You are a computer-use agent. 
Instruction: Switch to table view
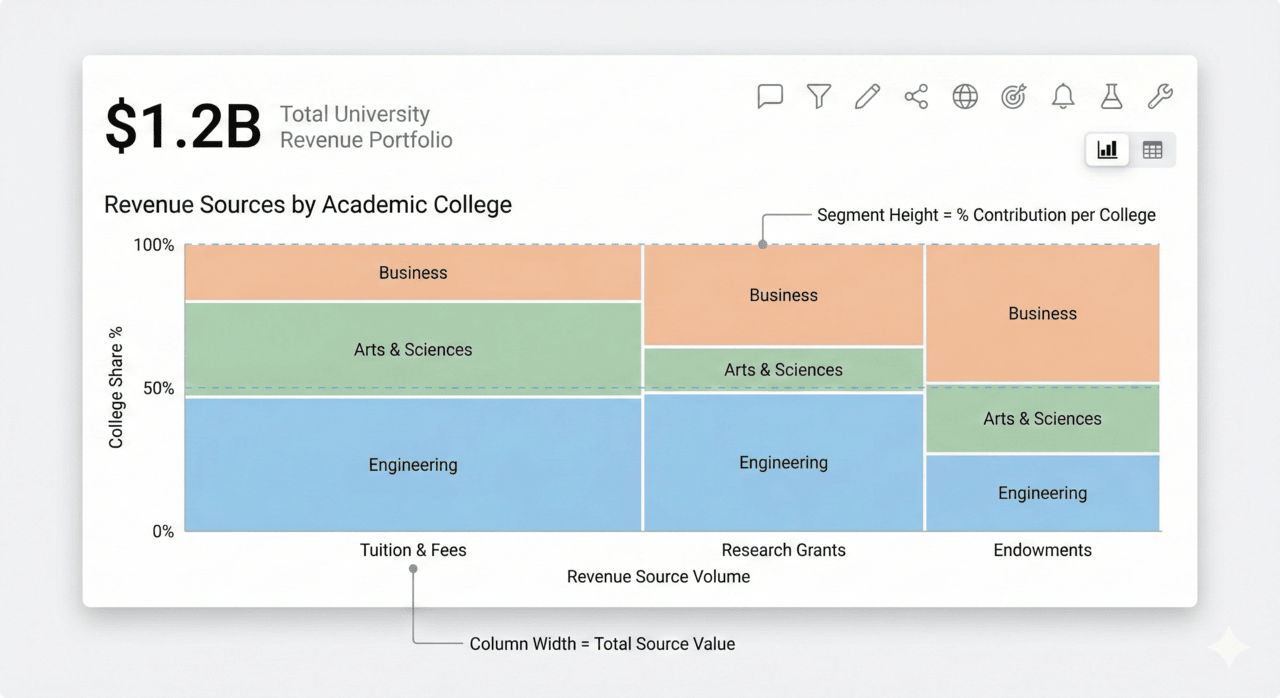1152,149
